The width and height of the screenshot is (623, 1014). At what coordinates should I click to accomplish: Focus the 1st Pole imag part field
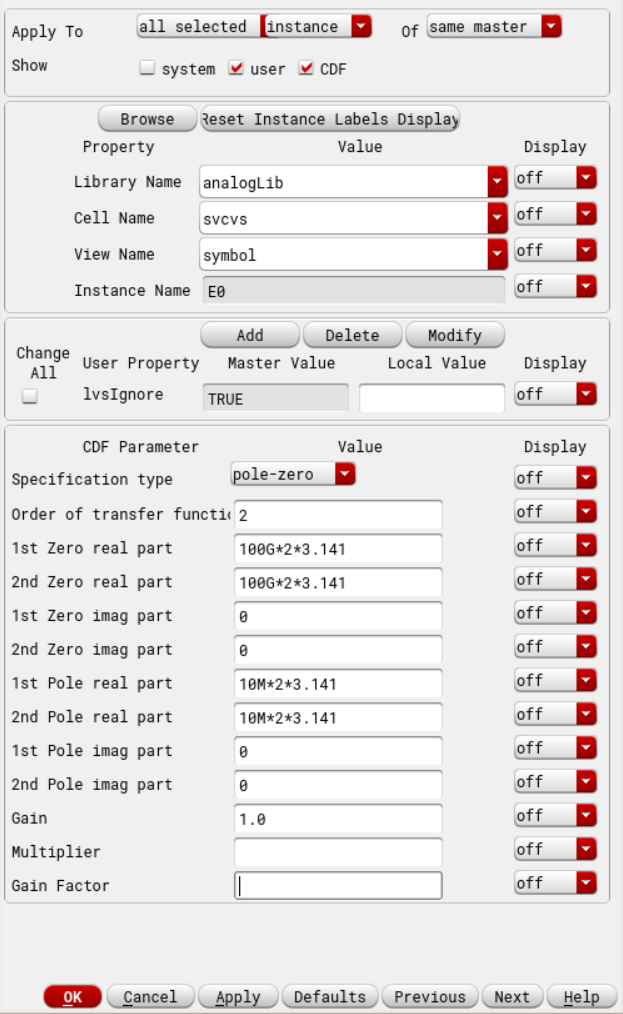tap(338, 751)
